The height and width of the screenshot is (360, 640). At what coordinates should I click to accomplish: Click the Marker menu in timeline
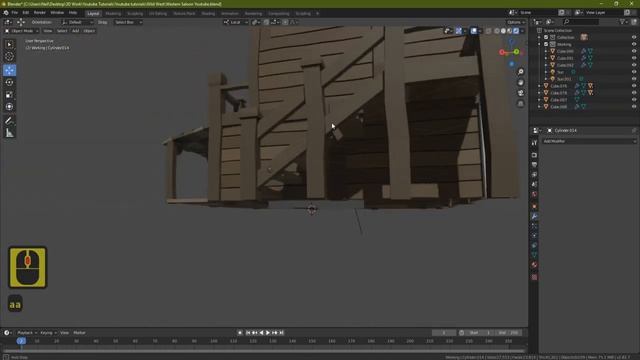[x=80, y=333]
